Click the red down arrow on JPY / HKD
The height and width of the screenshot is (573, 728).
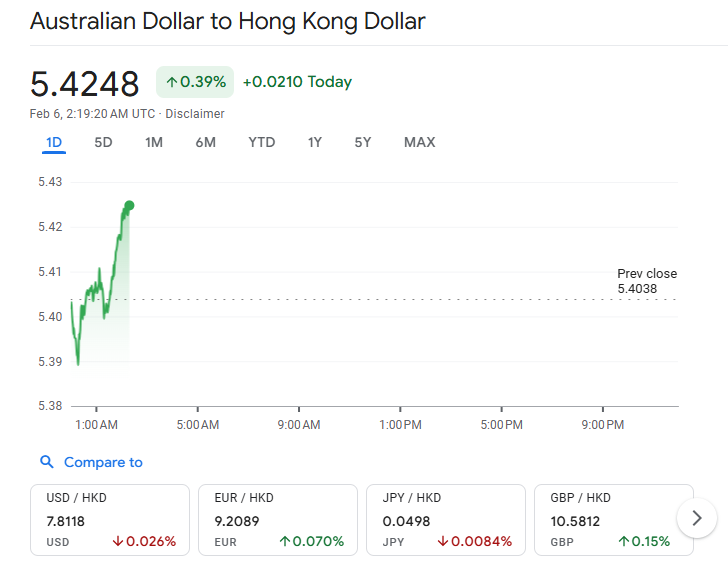pyautogui.click(x=443, y=542)
